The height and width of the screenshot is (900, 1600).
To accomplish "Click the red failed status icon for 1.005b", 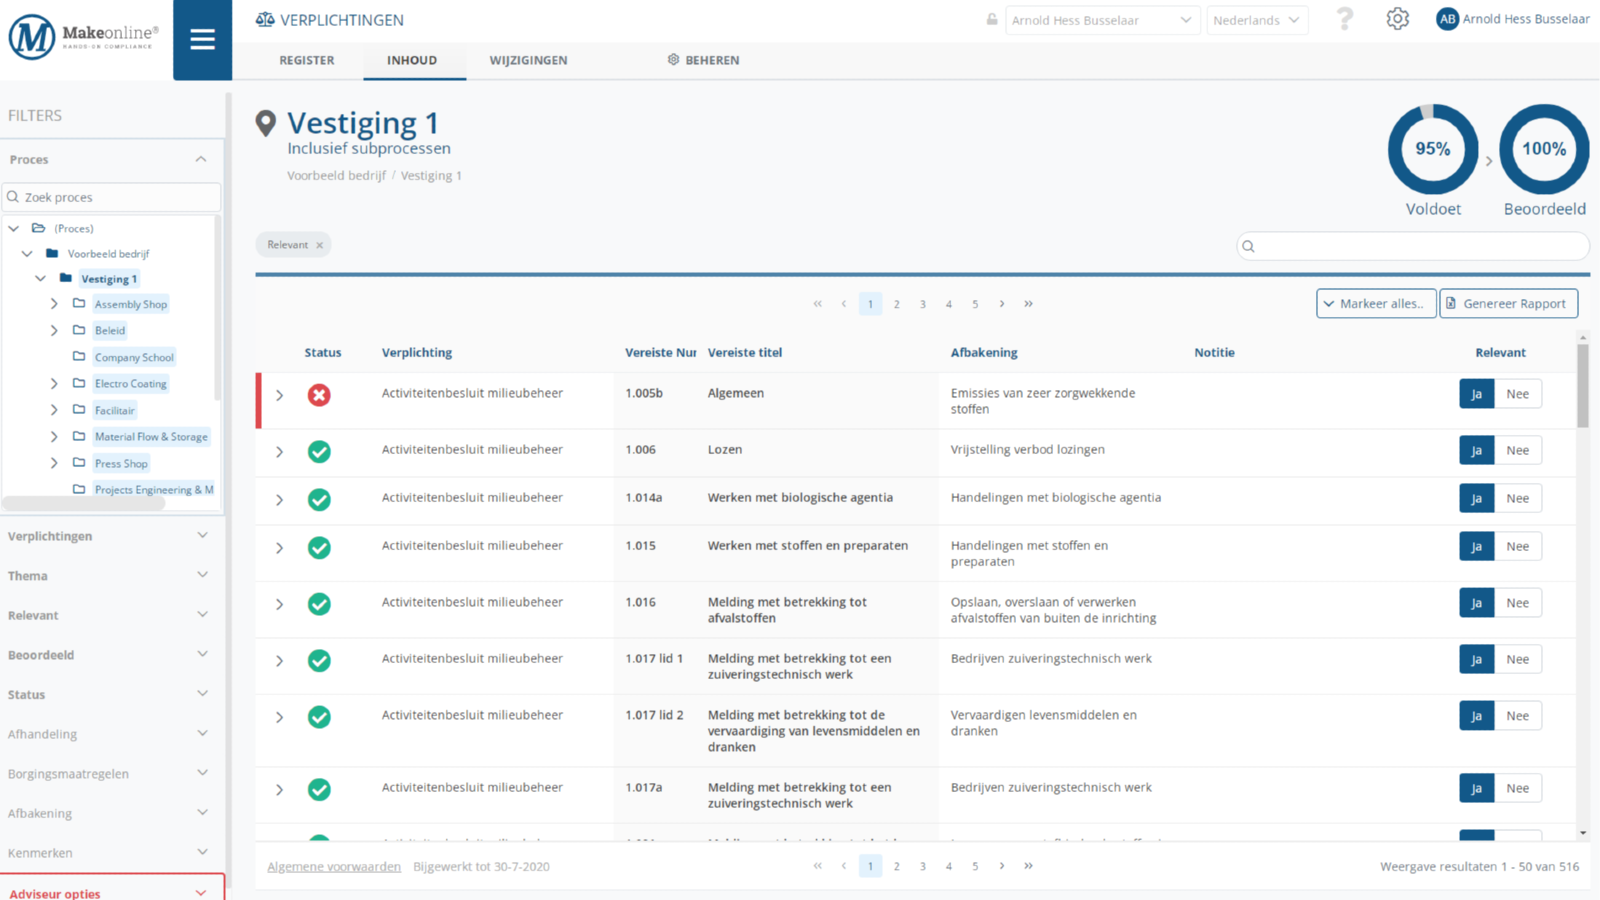I will [319, 395].
